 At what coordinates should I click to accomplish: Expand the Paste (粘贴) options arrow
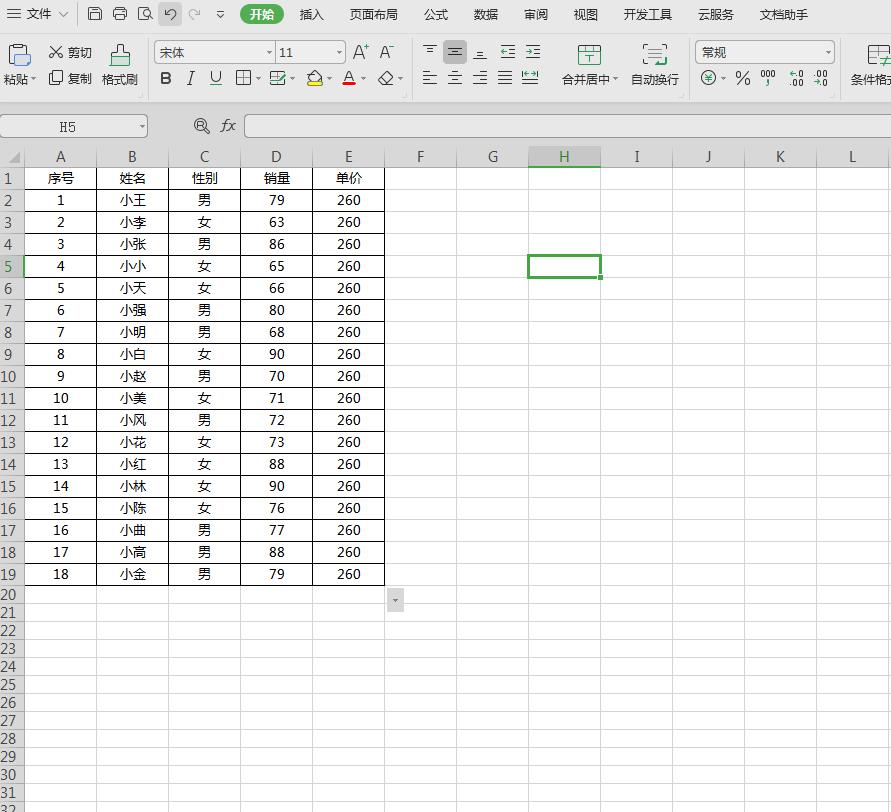pos(34,79)
